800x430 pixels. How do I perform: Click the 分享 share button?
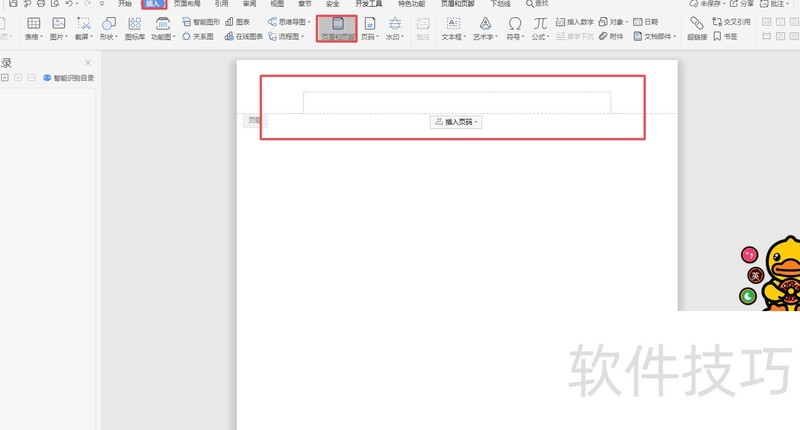point(741,4)
